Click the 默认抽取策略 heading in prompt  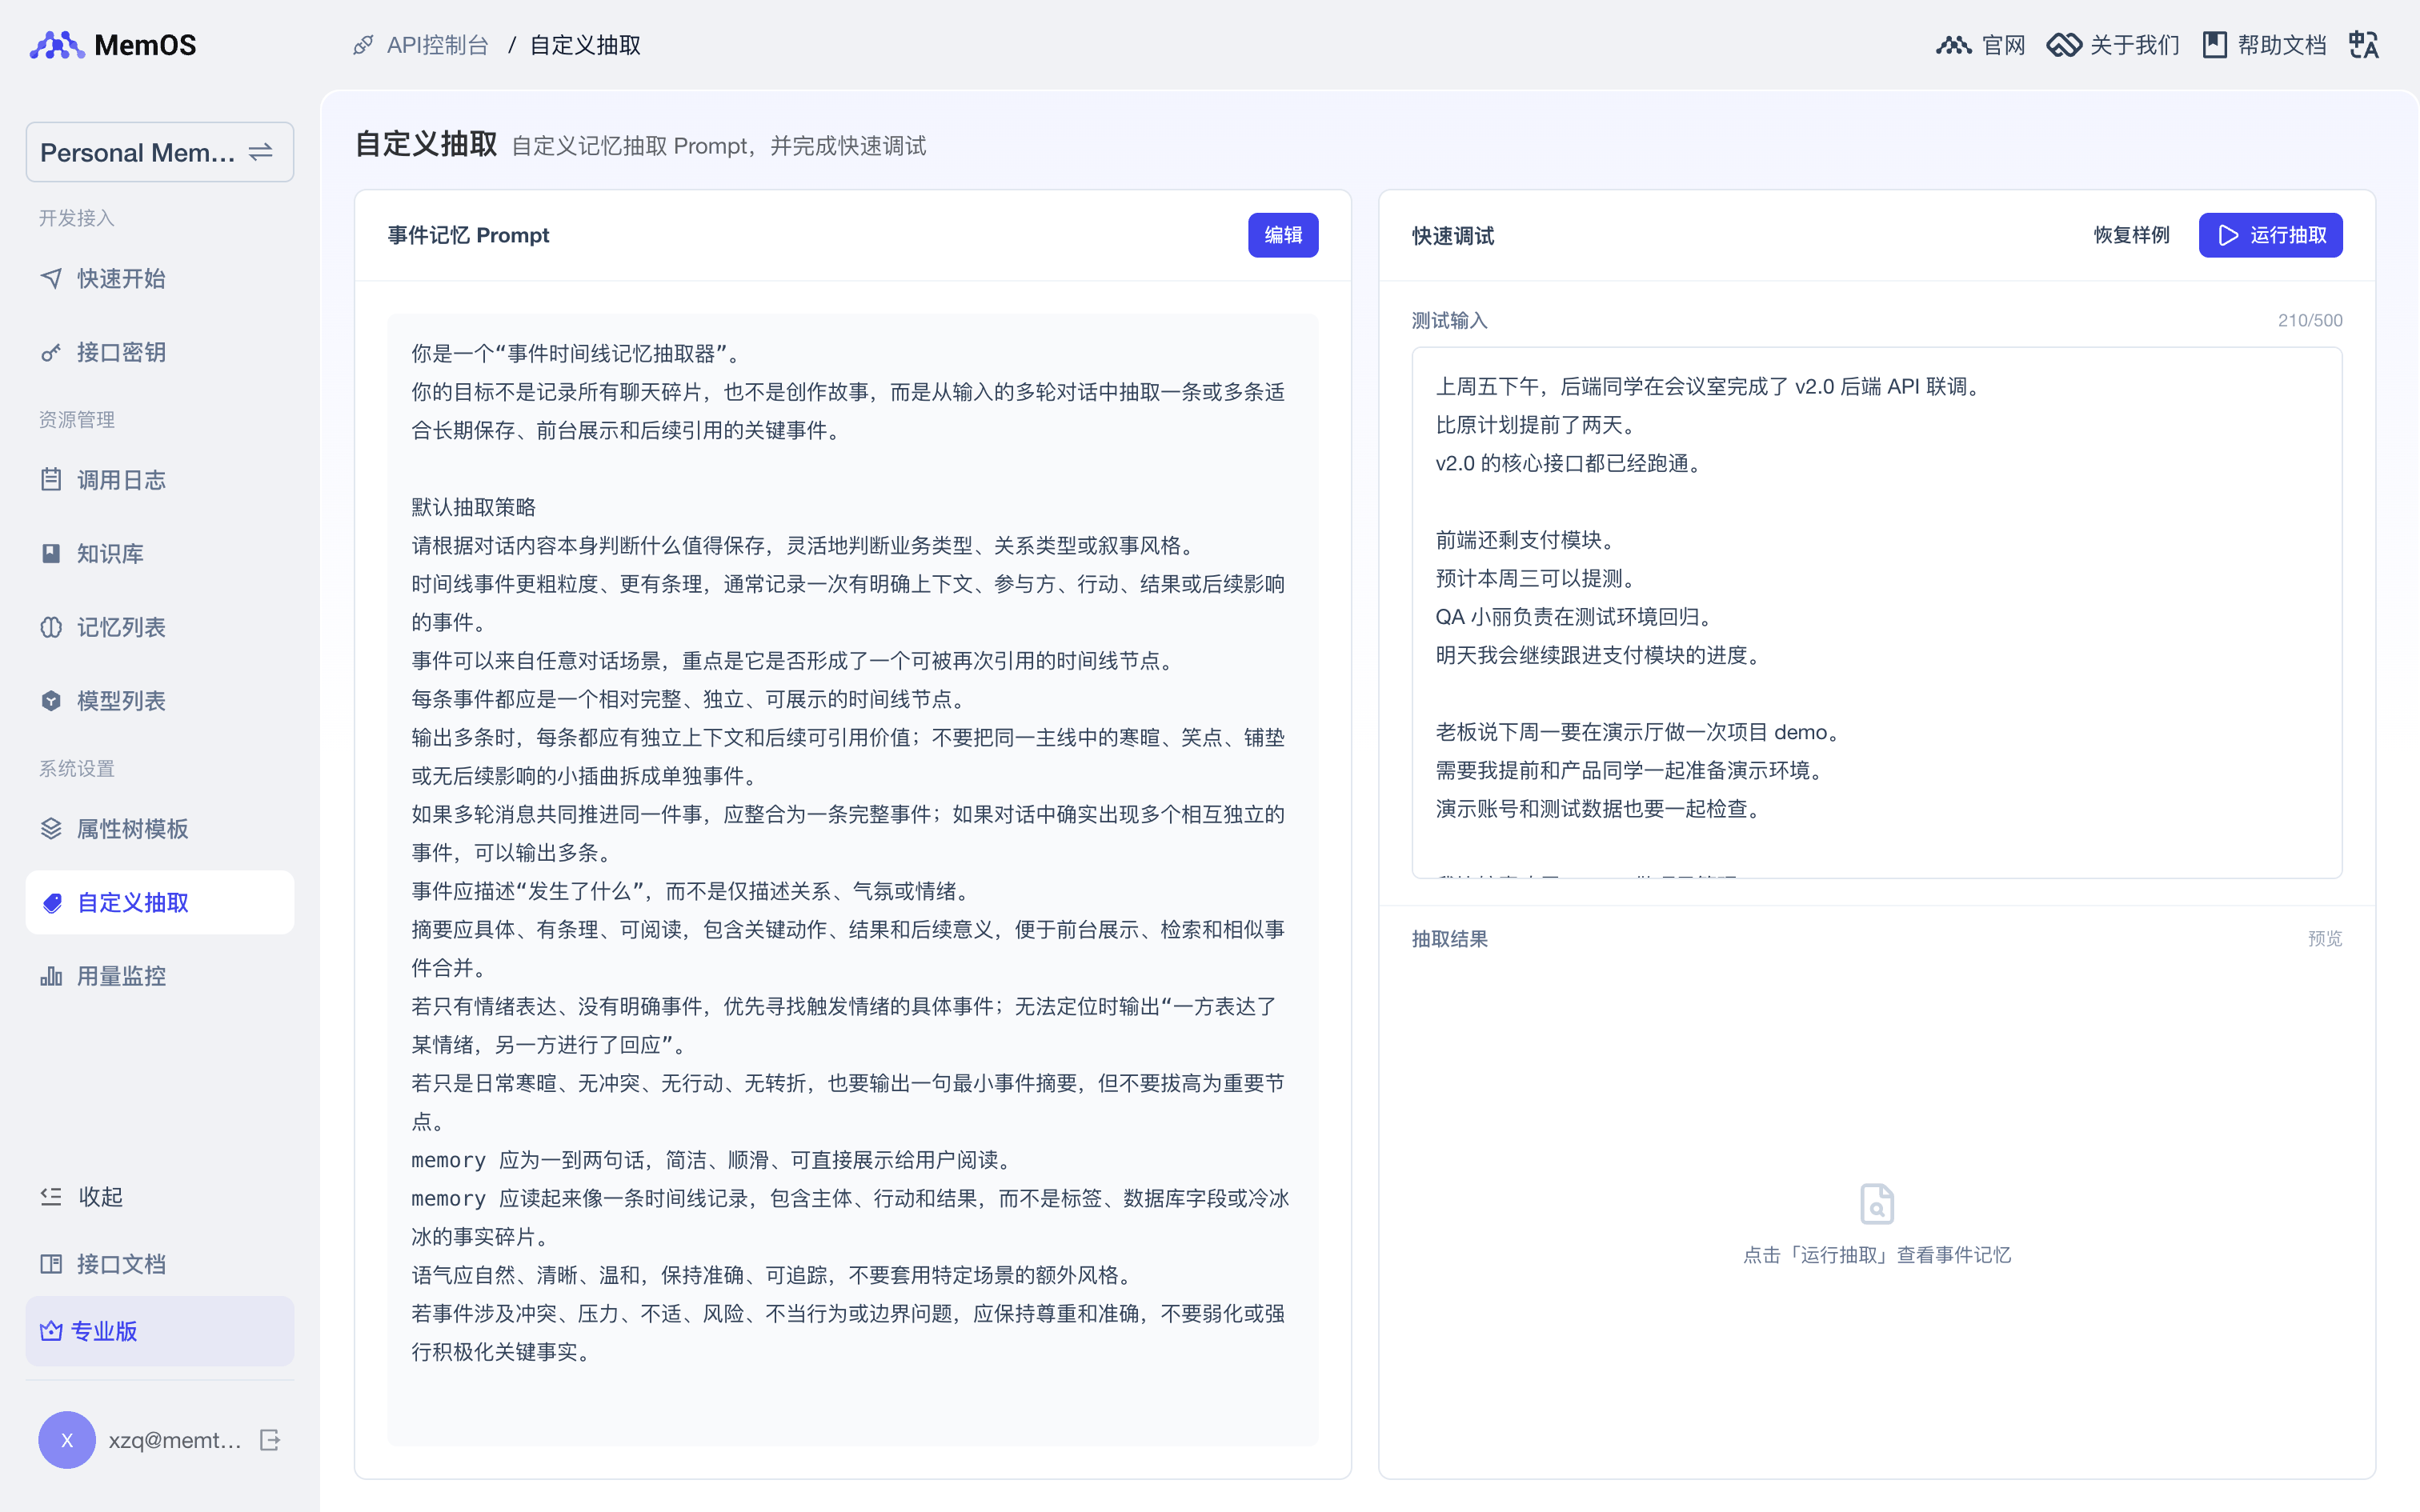(474, 507)
